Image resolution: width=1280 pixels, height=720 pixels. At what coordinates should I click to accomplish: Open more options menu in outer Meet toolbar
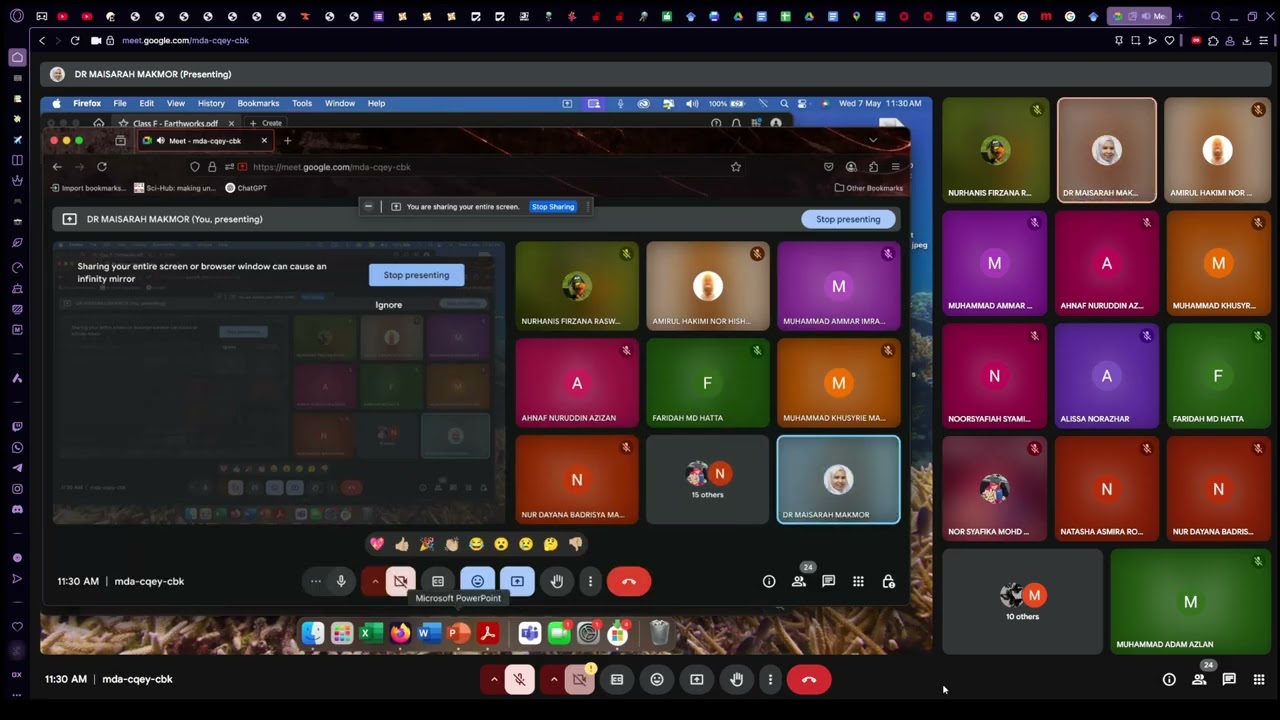tap(770, 680)
